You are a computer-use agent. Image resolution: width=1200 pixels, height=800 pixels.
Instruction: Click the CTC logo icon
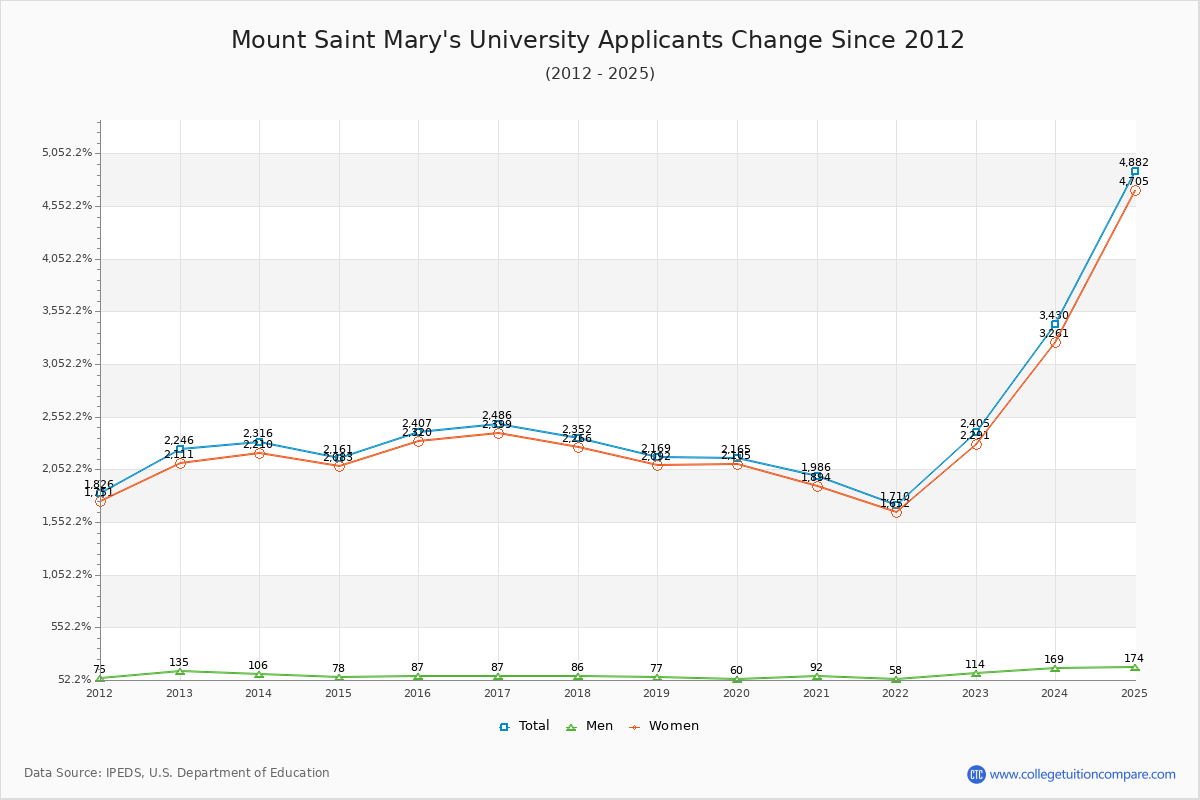click(976, 774)
